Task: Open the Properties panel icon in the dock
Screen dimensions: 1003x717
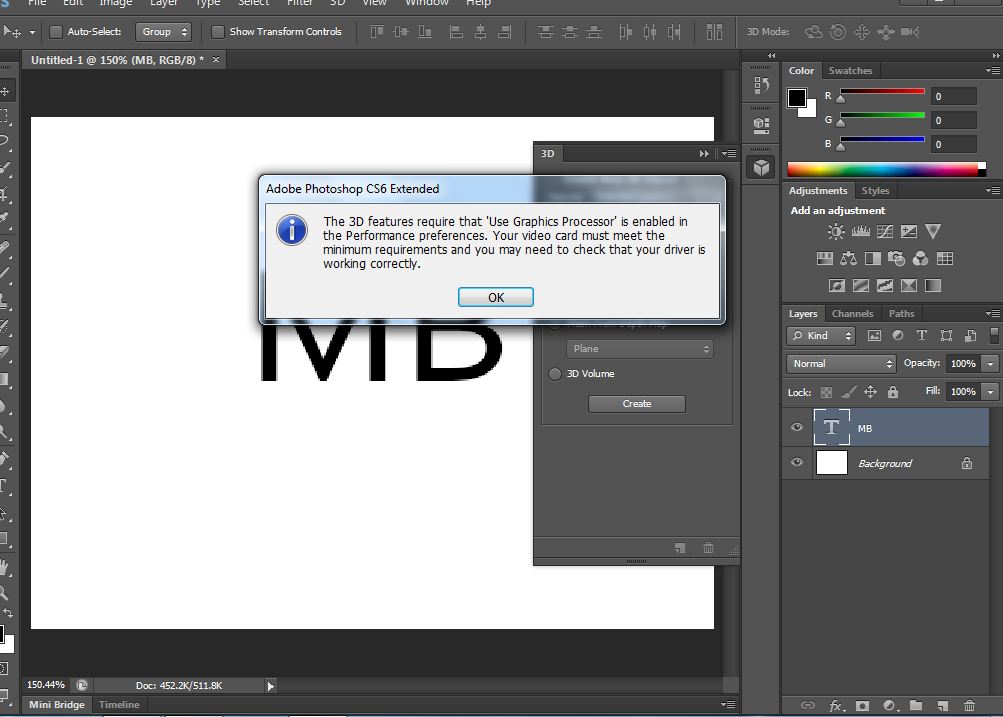Action: click(x=761, y=125)
